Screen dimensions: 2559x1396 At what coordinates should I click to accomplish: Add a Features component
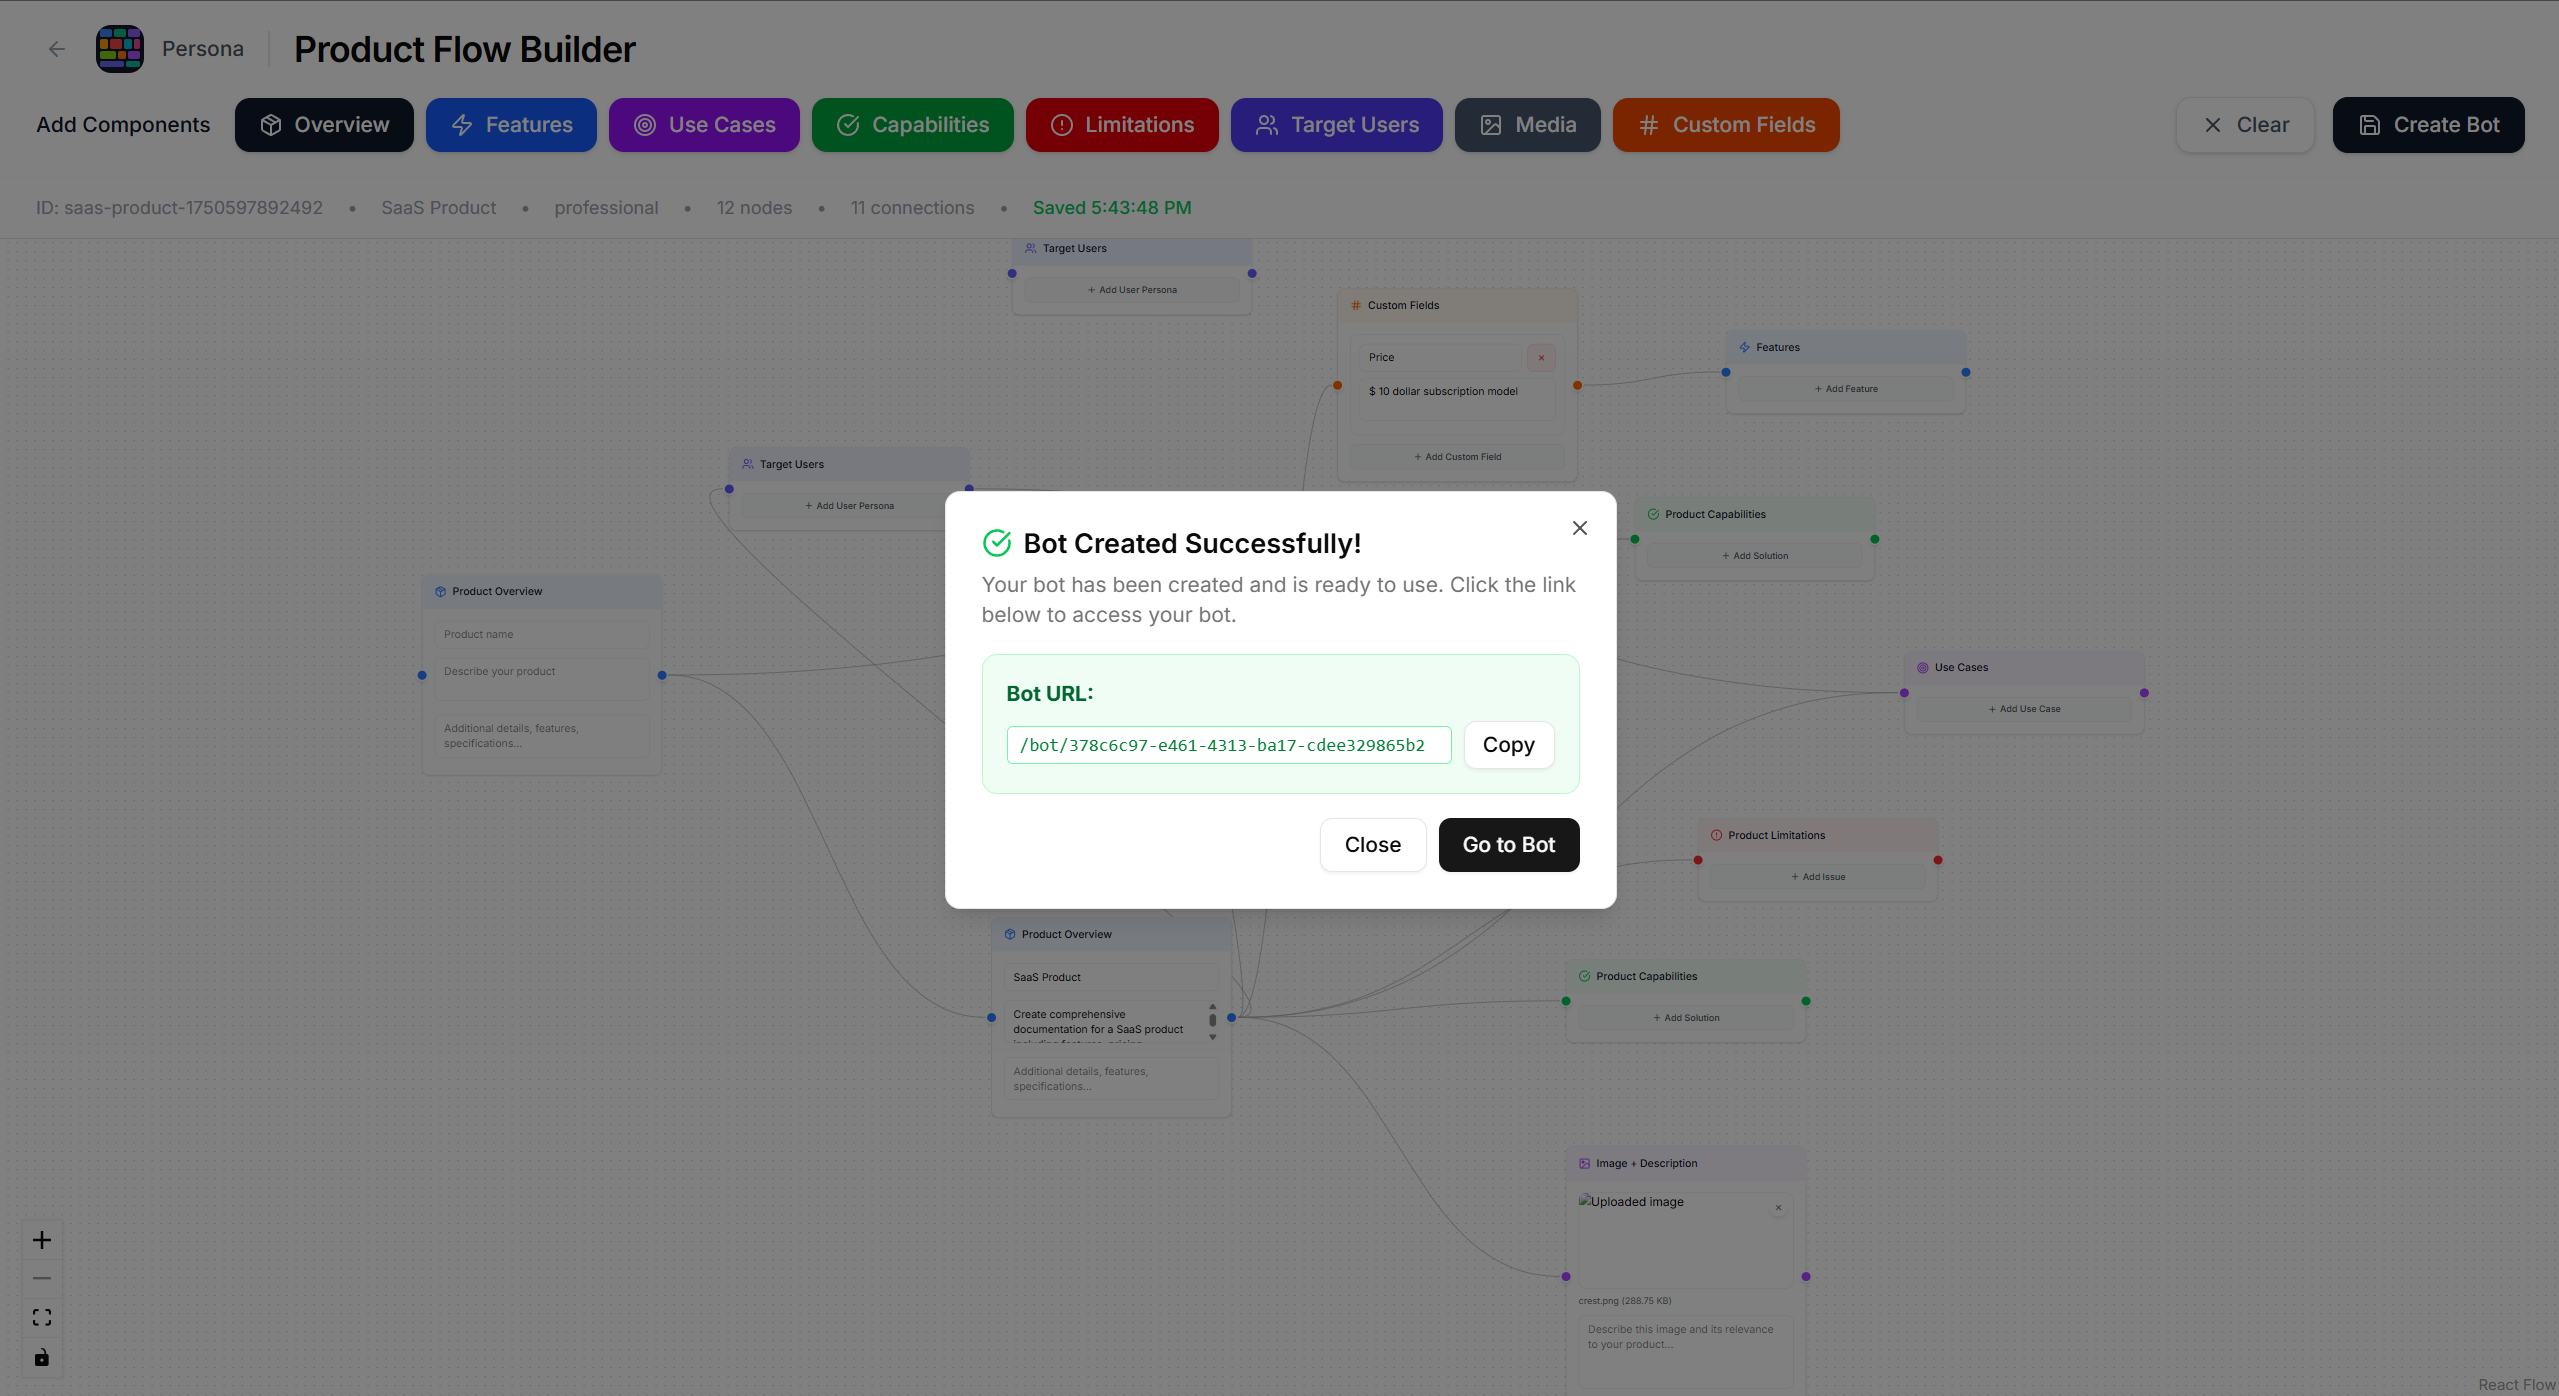[x=511, y=125]
